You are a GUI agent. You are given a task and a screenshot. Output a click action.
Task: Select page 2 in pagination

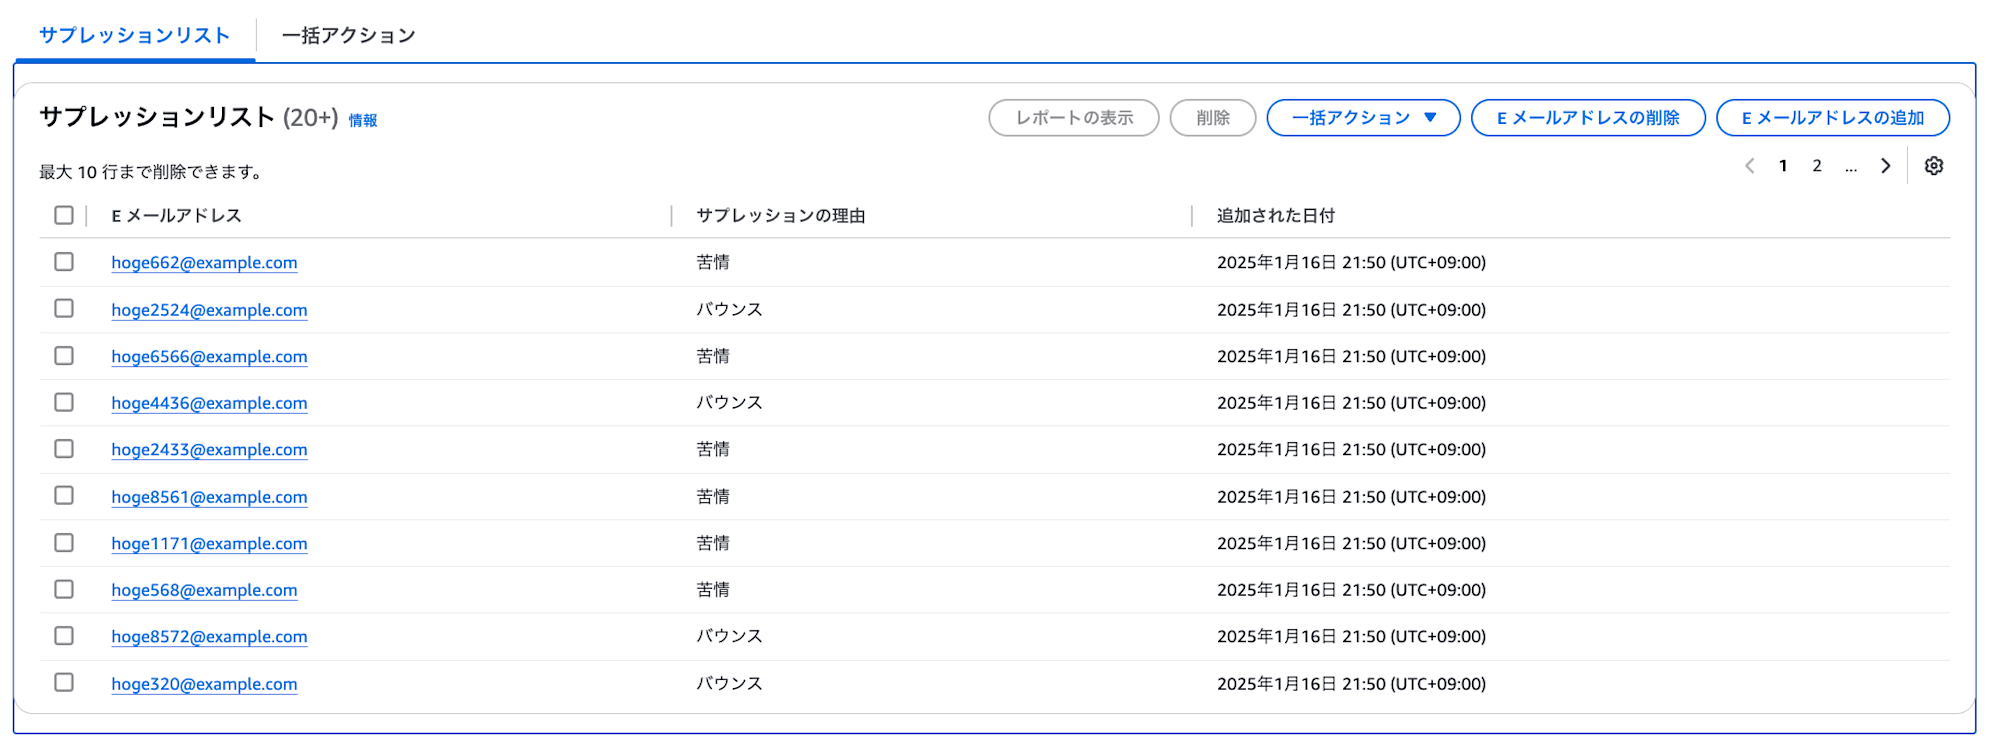(1817, 166)
